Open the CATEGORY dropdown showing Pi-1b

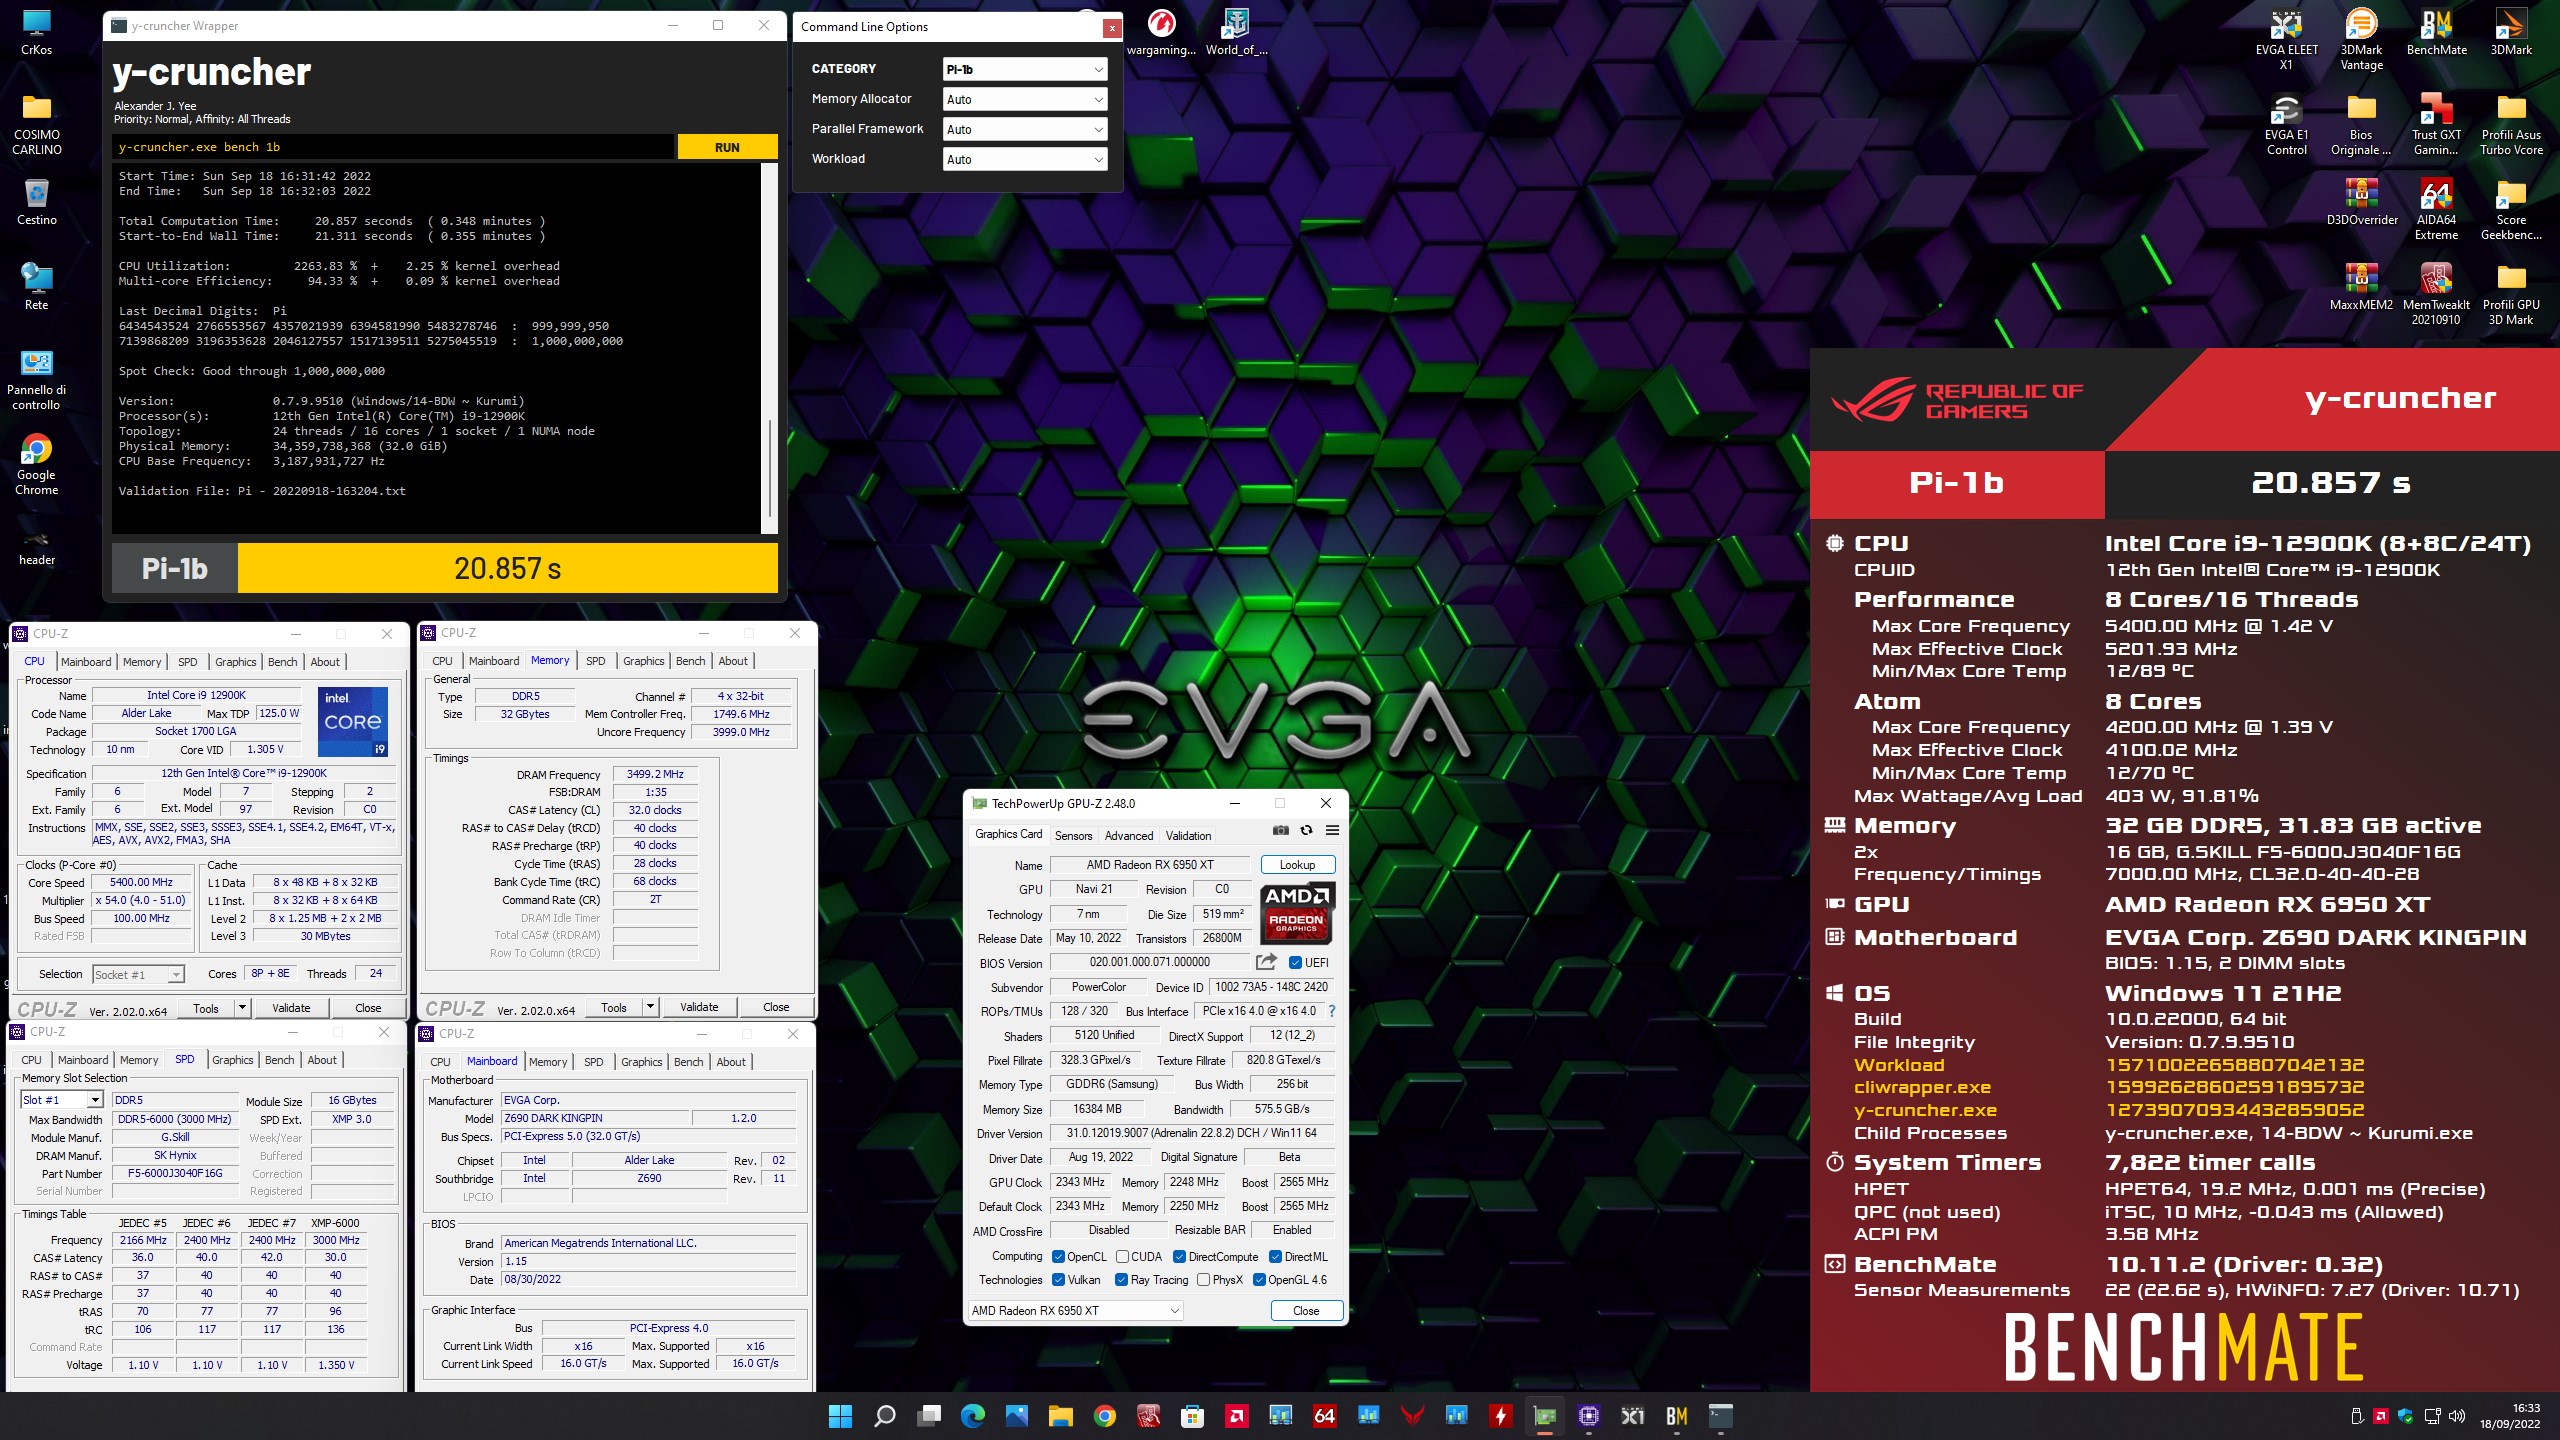[1025, 69]
